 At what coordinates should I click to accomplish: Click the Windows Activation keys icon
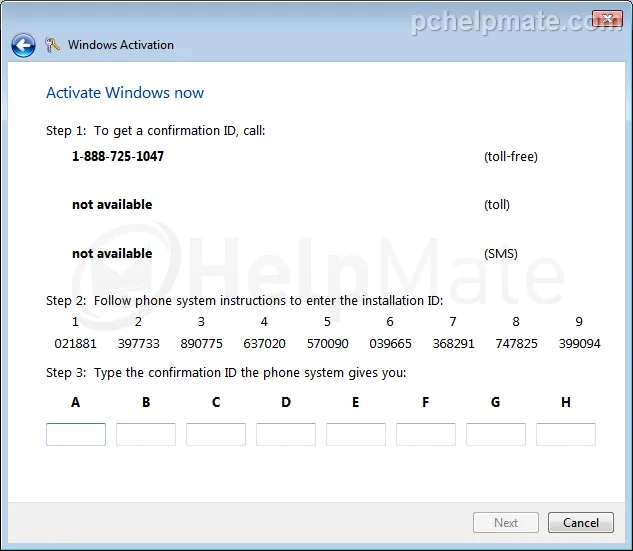(x=52, y=45)
